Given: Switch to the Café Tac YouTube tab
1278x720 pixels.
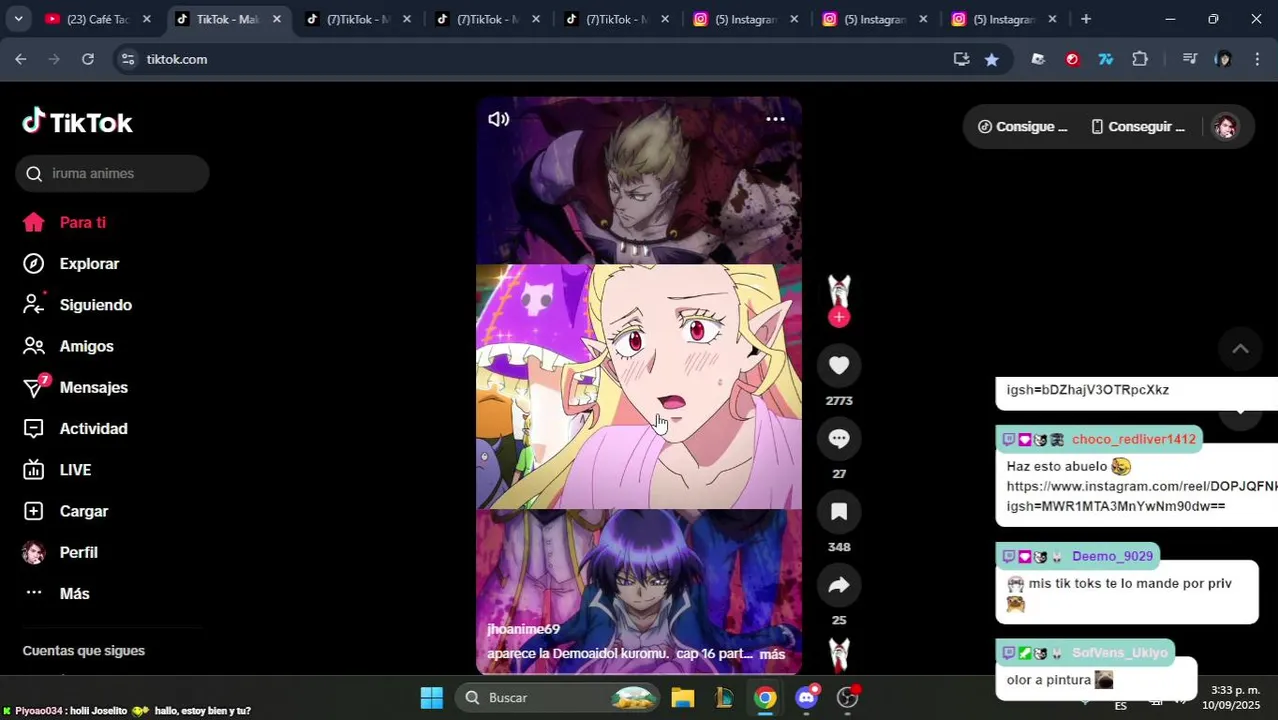Looking at the screenshot, I should point(98,19).
